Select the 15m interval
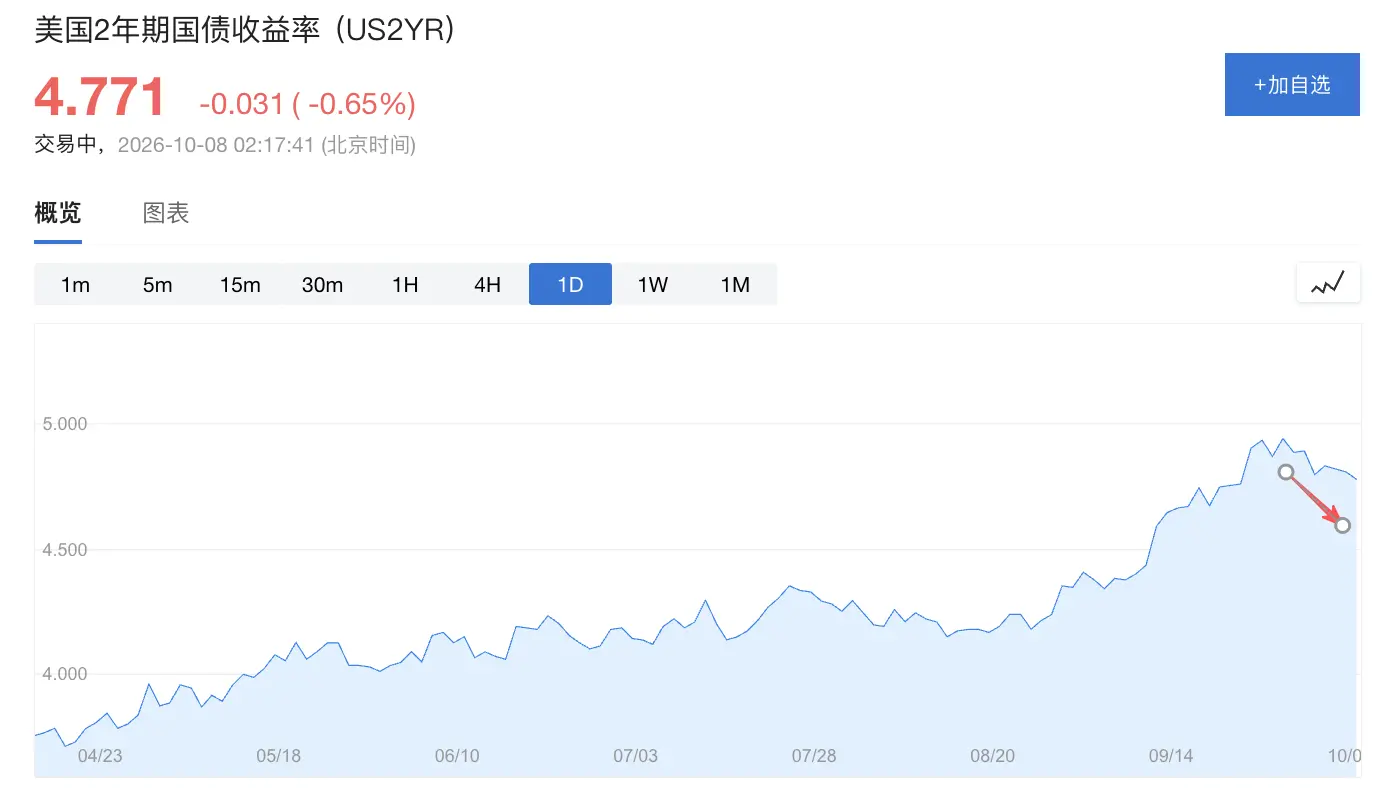The height and width of the screenshot is (796, 1374). (x=240, y=285)
